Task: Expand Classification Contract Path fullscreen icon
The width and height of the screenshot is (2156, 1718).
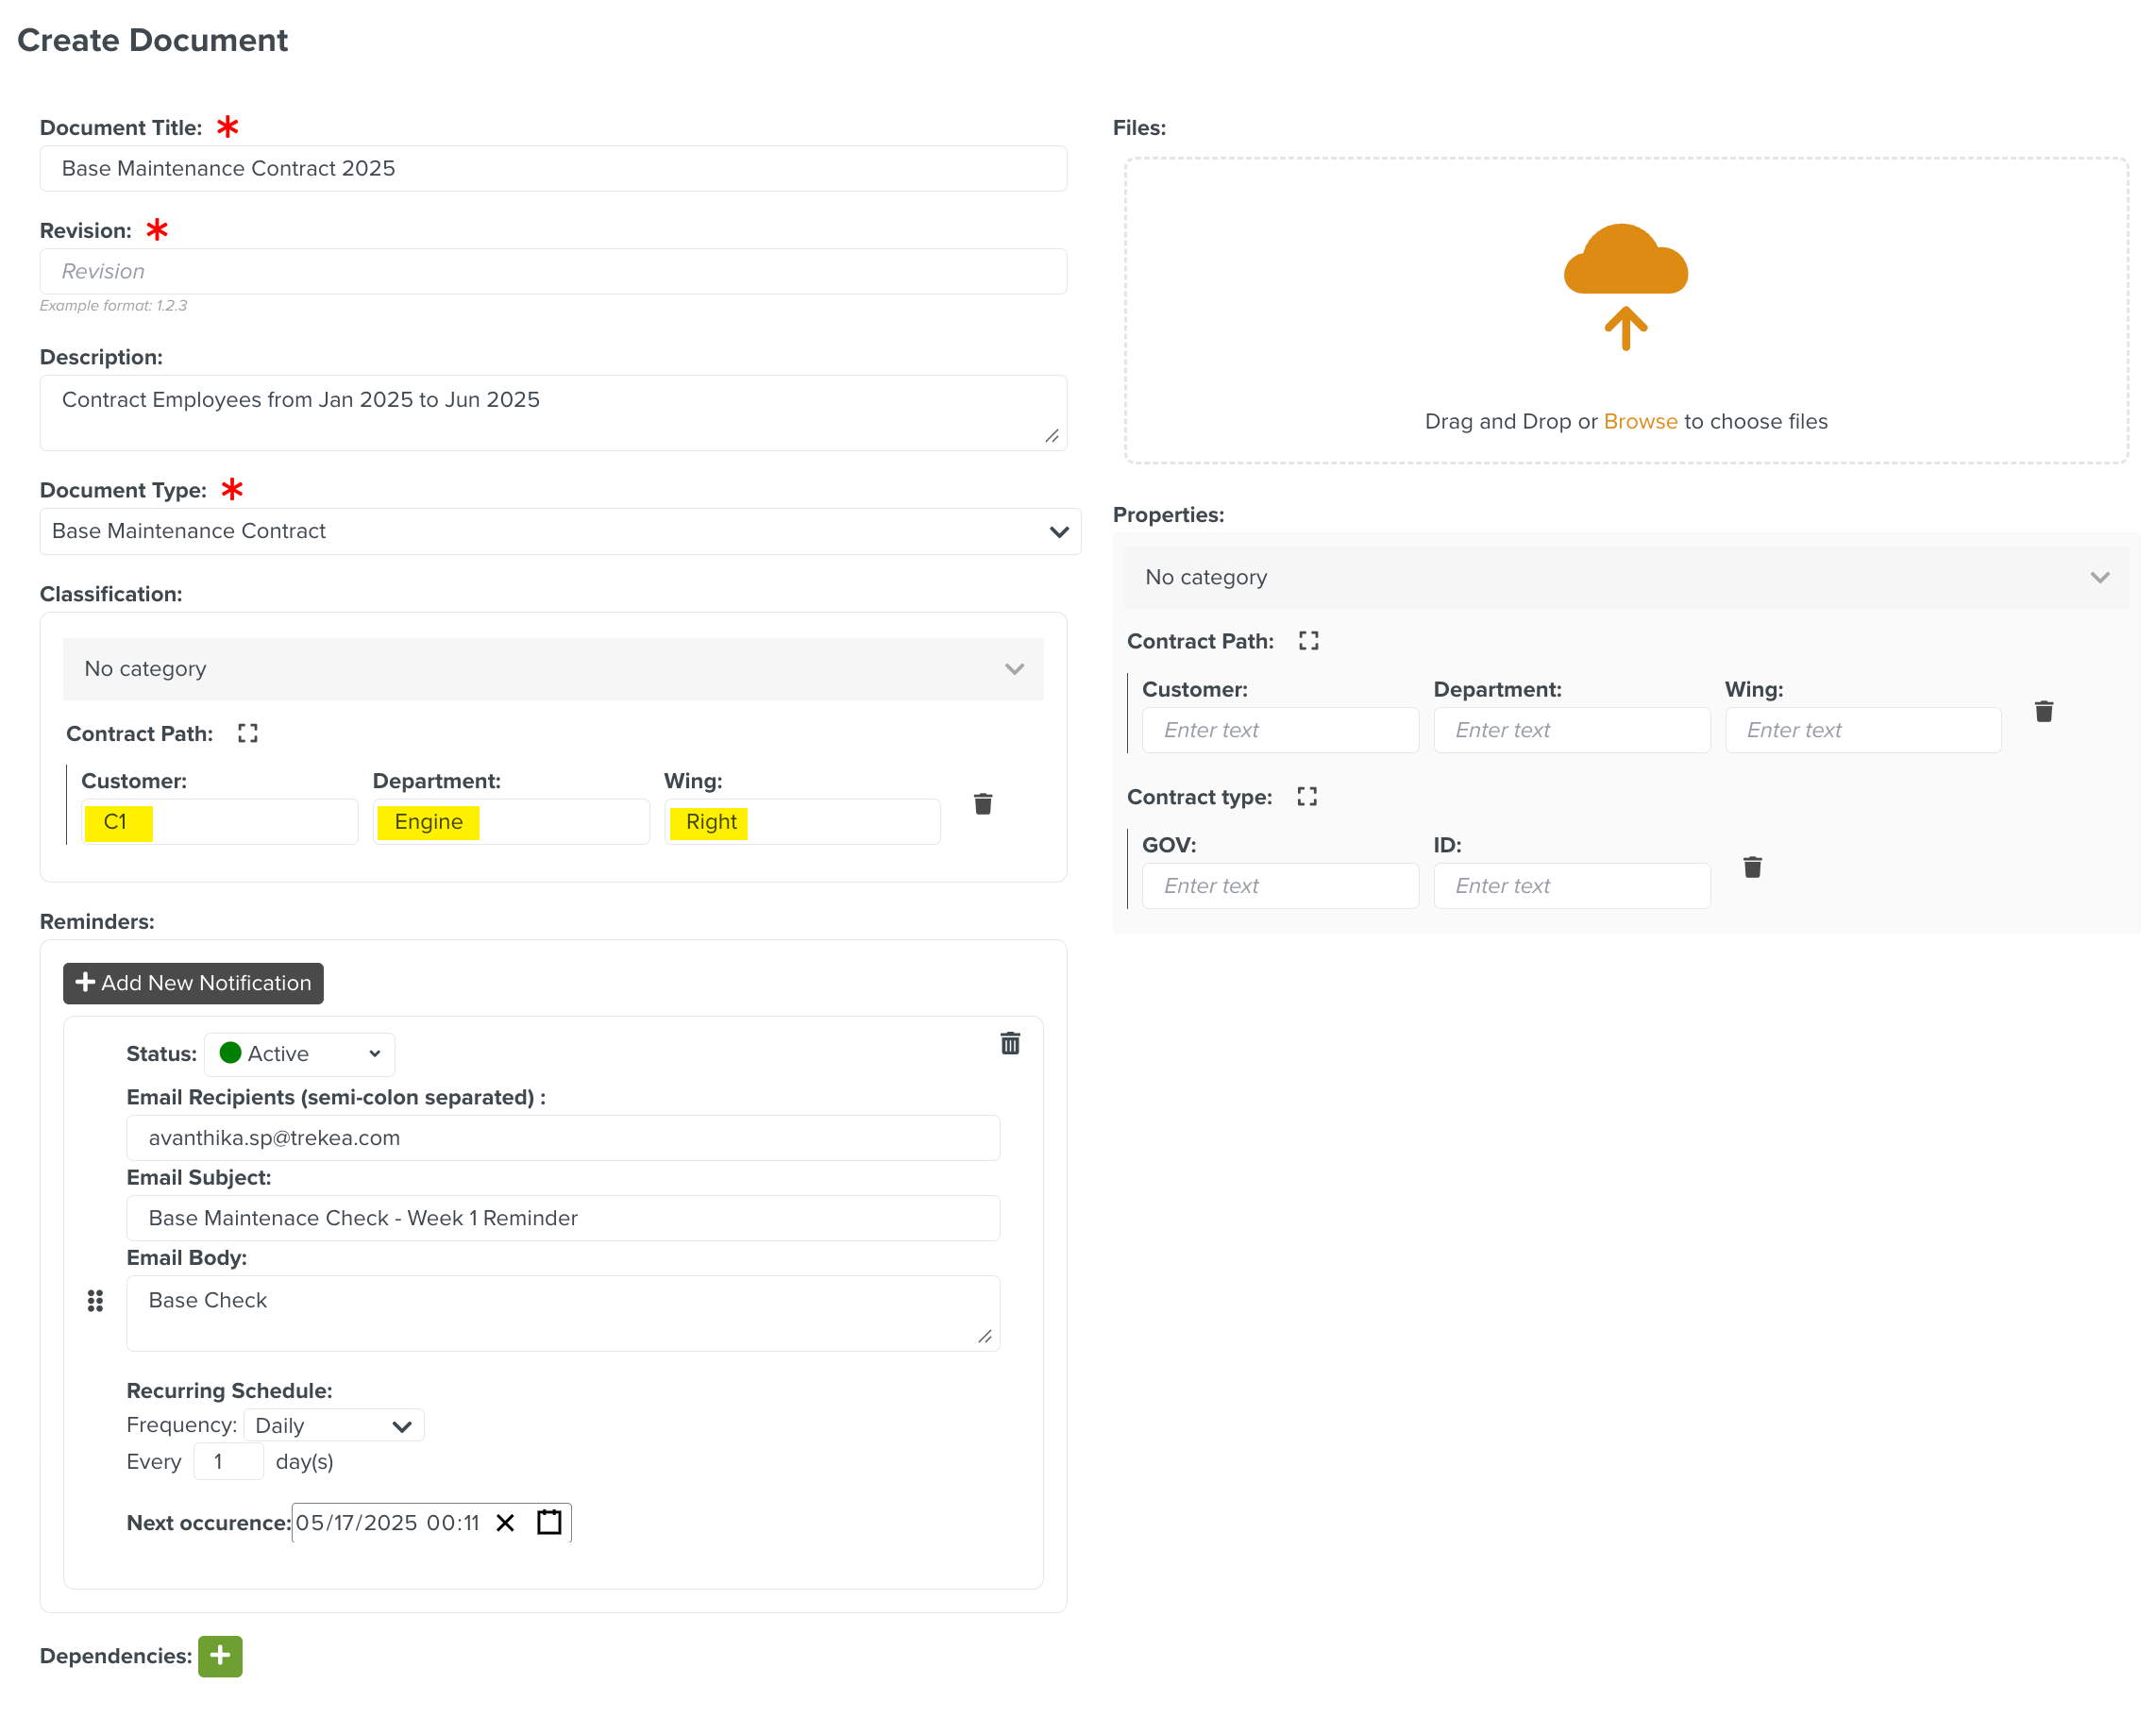Action: (x=248, y=733)
